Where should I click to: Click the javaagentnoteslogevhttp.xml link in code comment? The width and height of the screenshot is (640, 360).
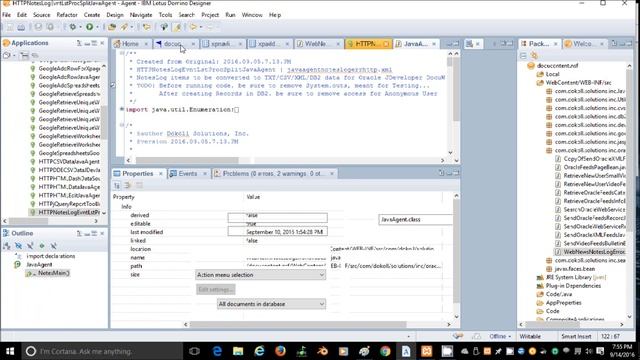coord(339,70)
